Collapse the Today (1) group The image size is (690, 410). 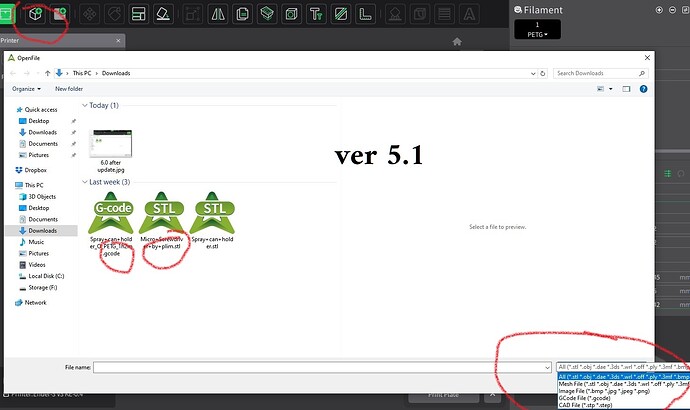point(84,105)
